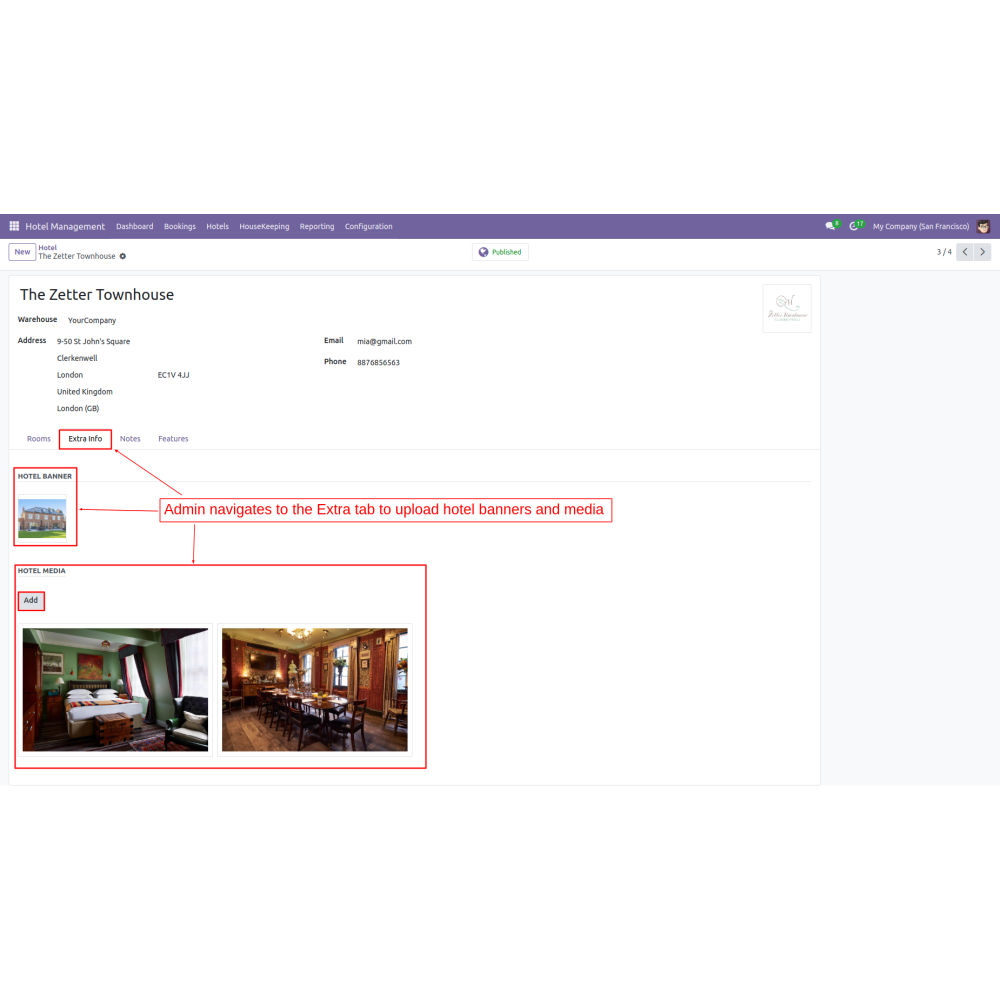Image resolution: width=1000 pixels, height=1000 pixels.
Task: Go to the previous record arrow
Action: (965, 252)
